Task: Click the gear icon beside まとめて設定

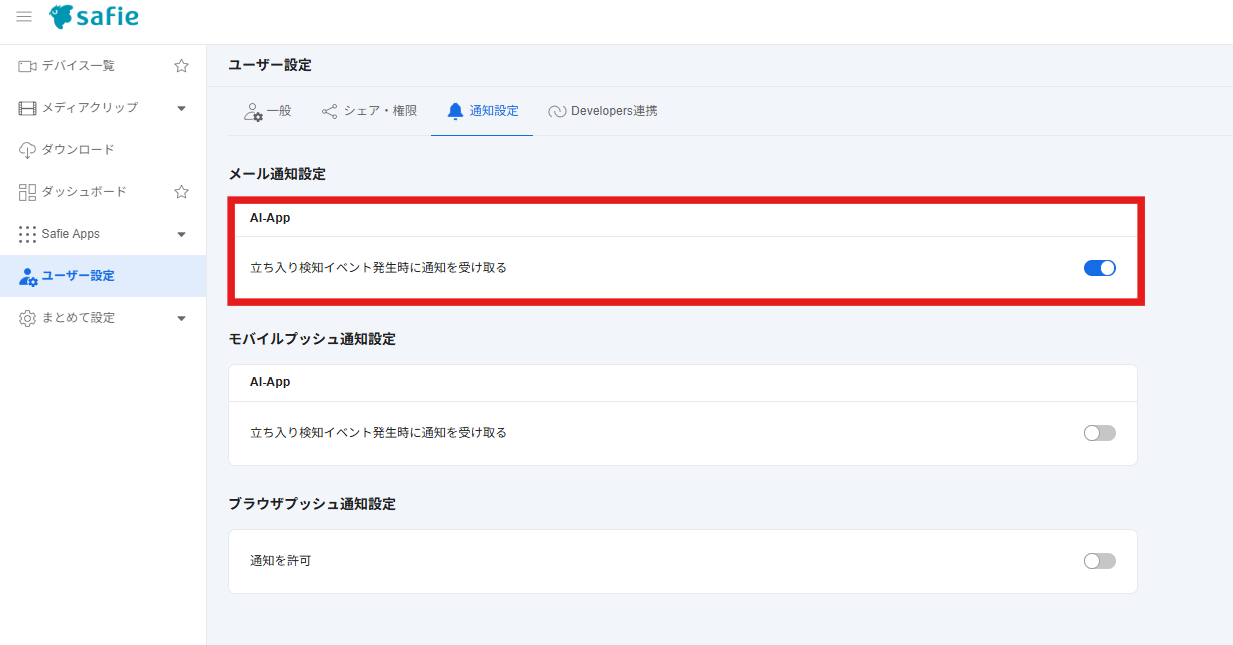Action: (x=27, y=318)
